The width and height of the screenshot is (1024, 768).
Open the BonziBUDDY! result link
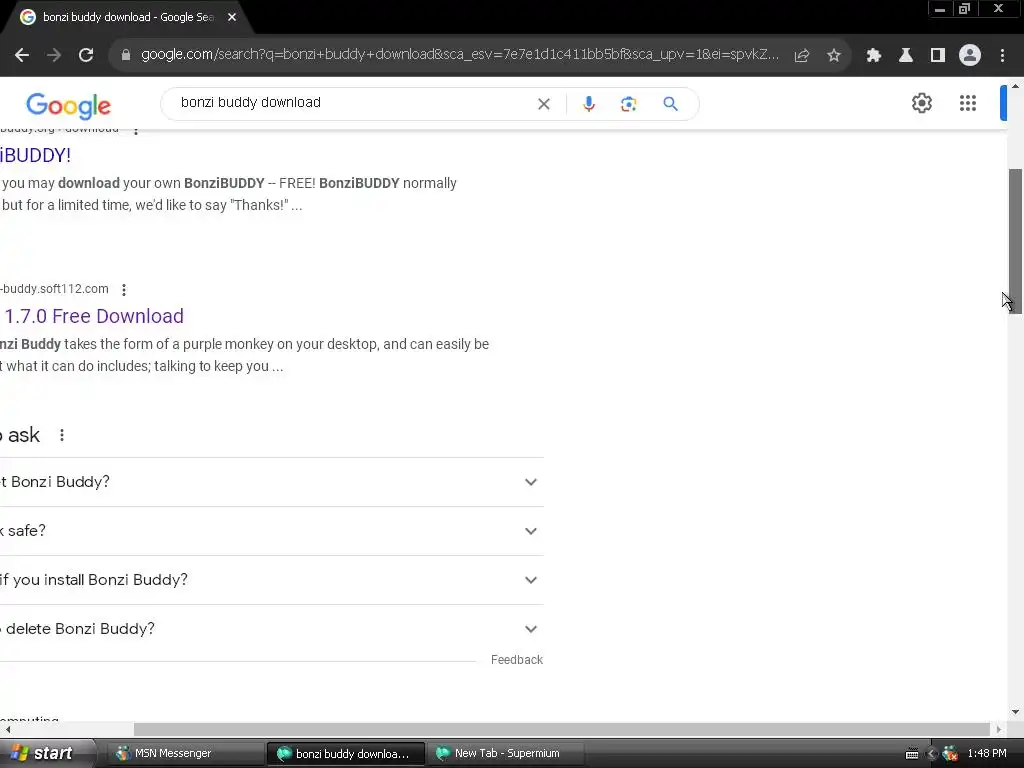(x=35, y=155)
